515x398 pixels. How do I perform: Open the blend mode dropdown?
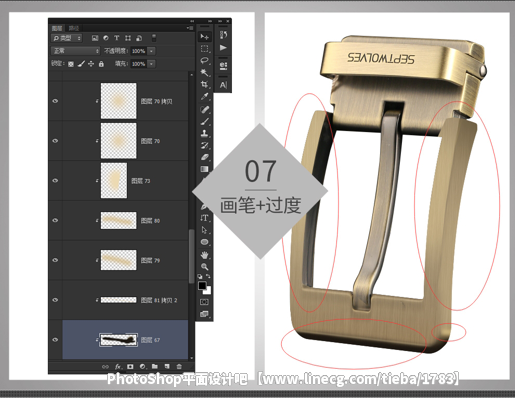click(76, 51)
